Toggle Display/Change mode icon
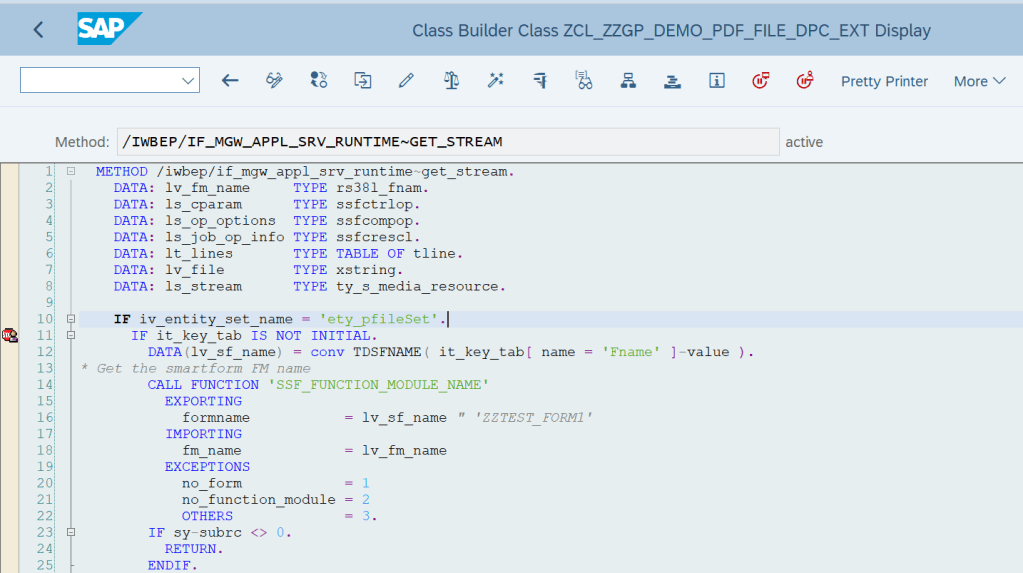Viewport: 1023px width, 573px height. [274, 81]
